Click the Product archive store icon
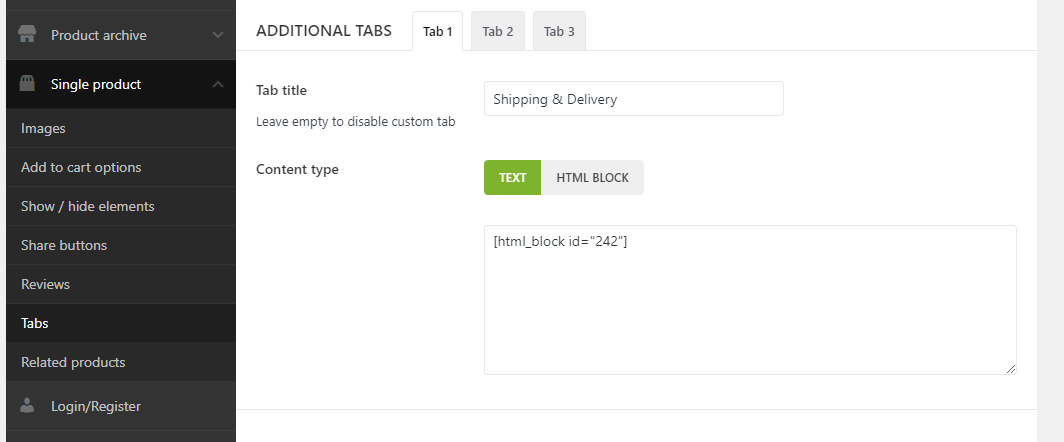 coord(27,35)
